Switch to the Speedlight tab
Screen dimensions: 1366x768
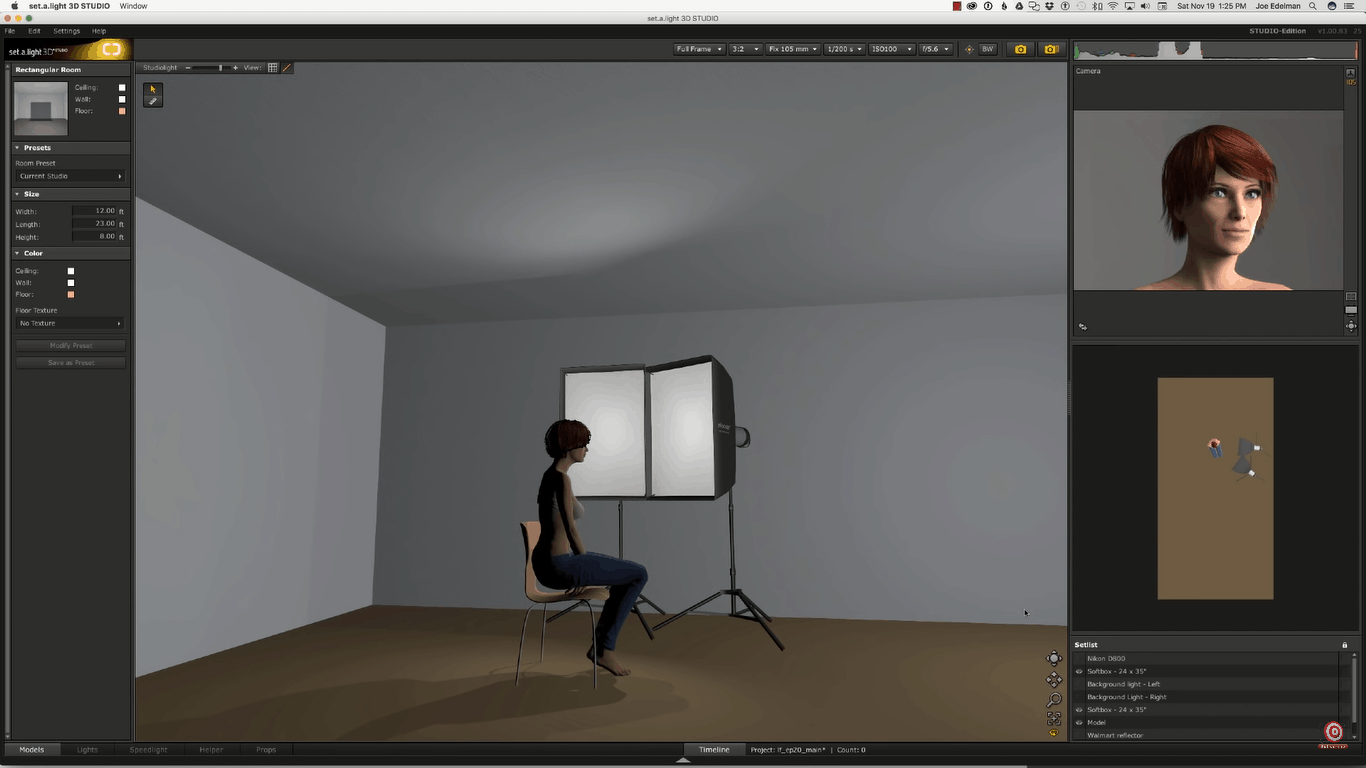(148, 749)
